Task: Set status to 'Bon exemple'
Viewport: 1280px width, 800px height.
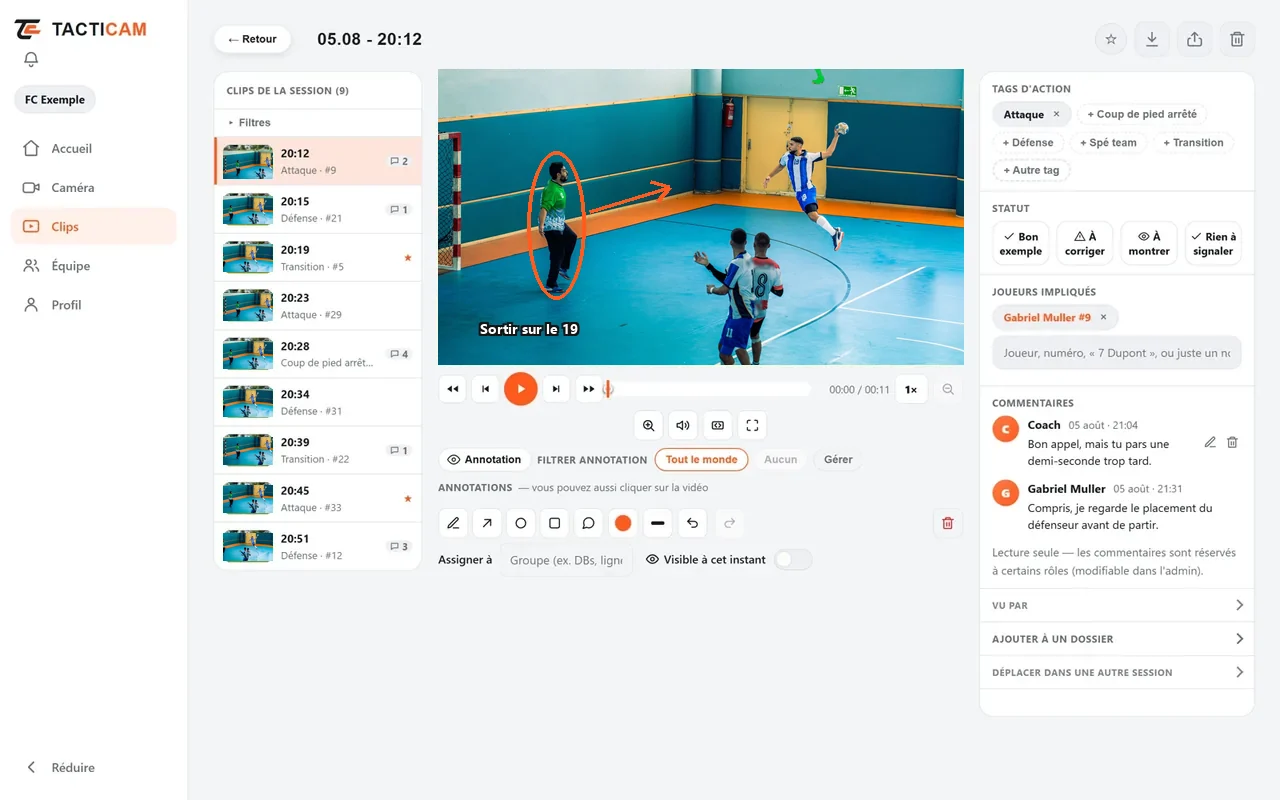Action: click(1021, 244)
